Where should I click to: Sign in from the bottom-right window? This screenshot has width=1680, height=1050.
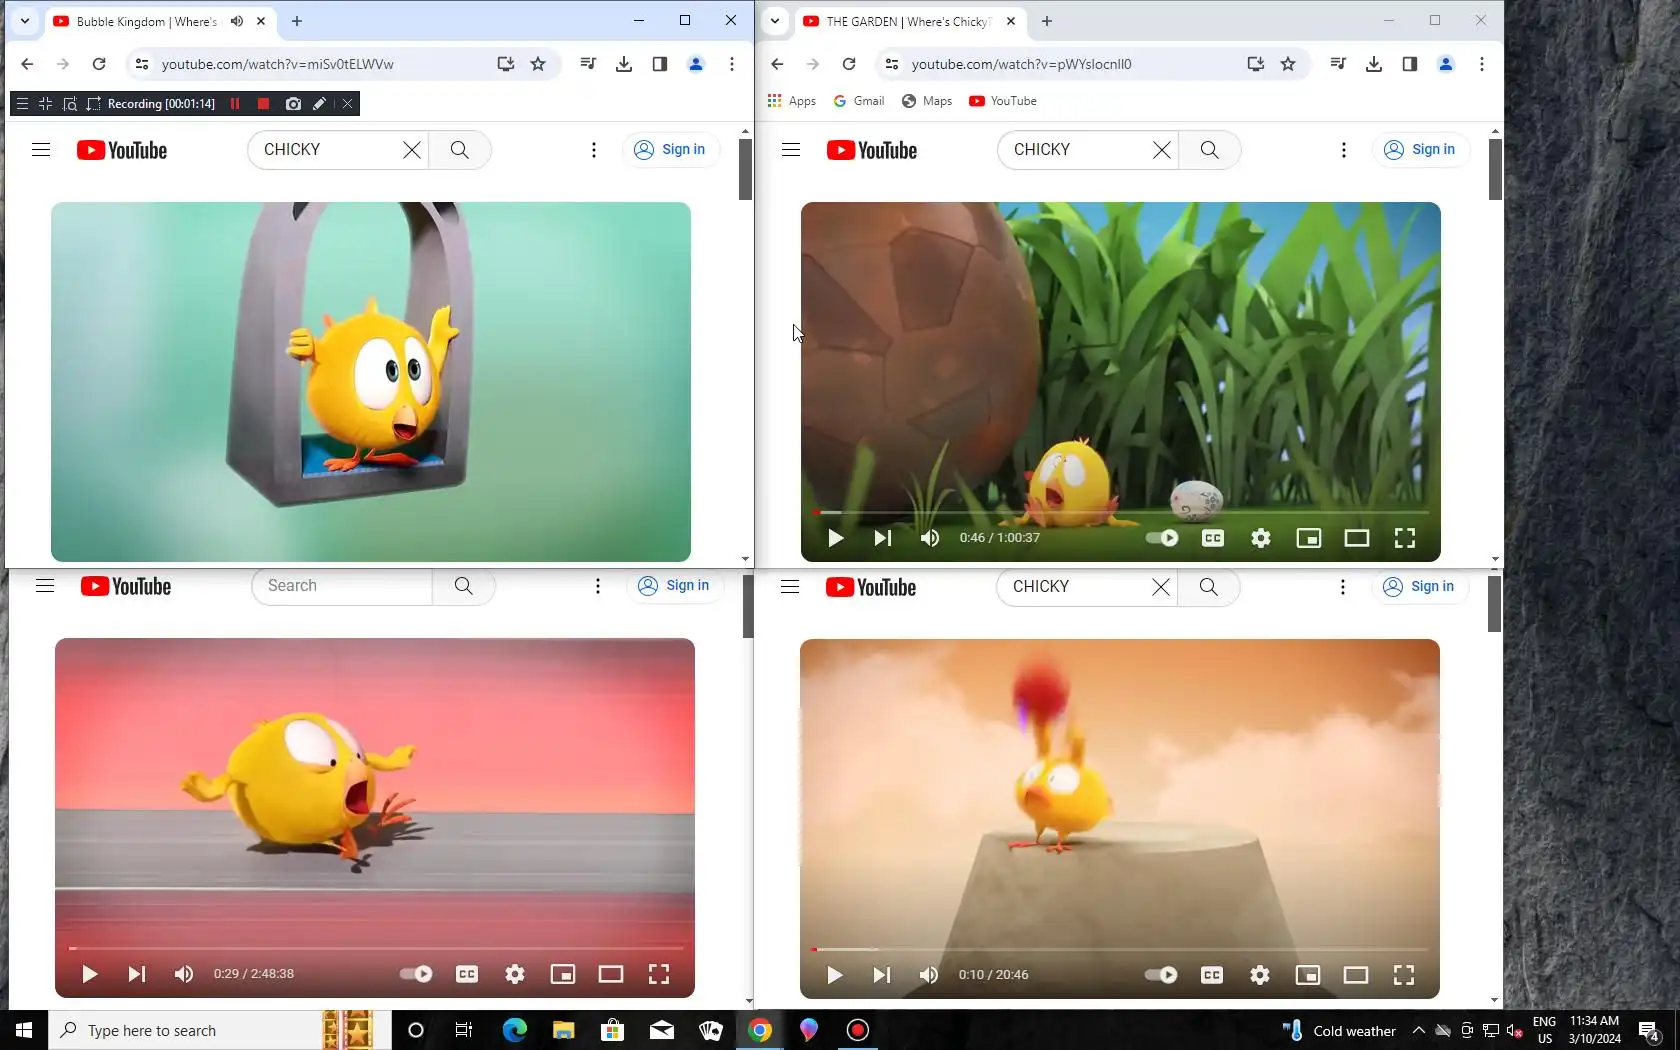click(x=1420, y=587)
